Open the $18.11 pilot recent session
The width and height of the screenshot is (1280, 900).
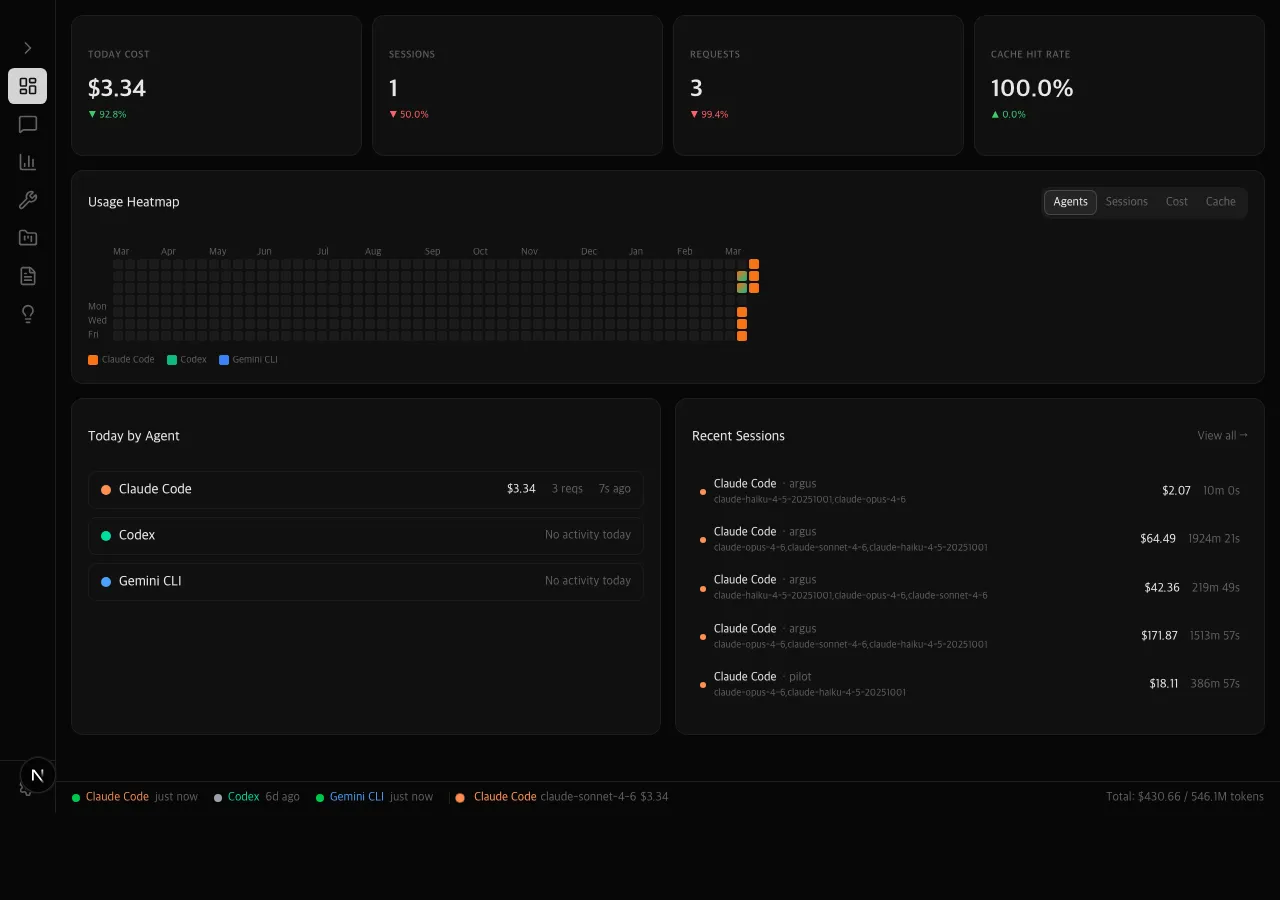[x=970, y=684]
